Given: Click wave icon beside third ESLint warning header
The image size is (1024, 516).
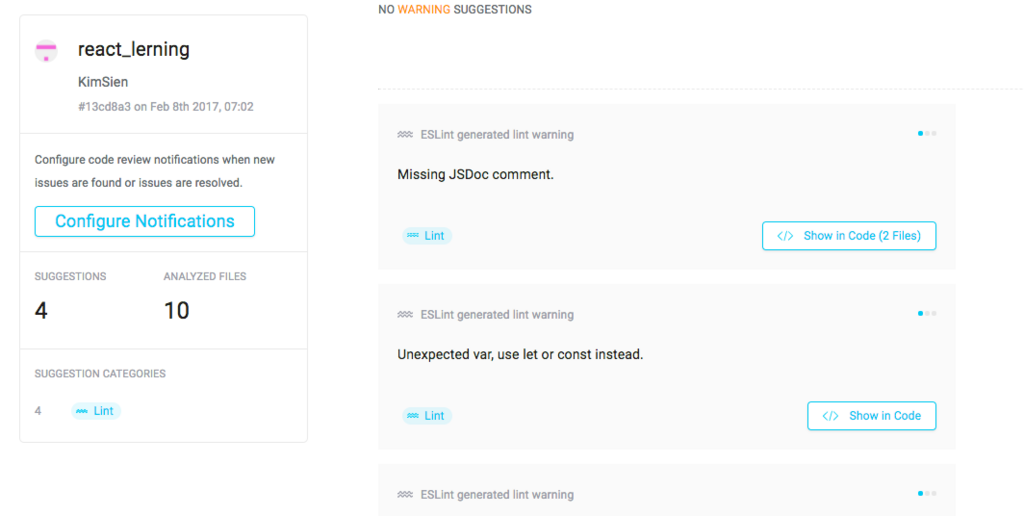Looking at the screenshot, I should (x=405, y=494).
